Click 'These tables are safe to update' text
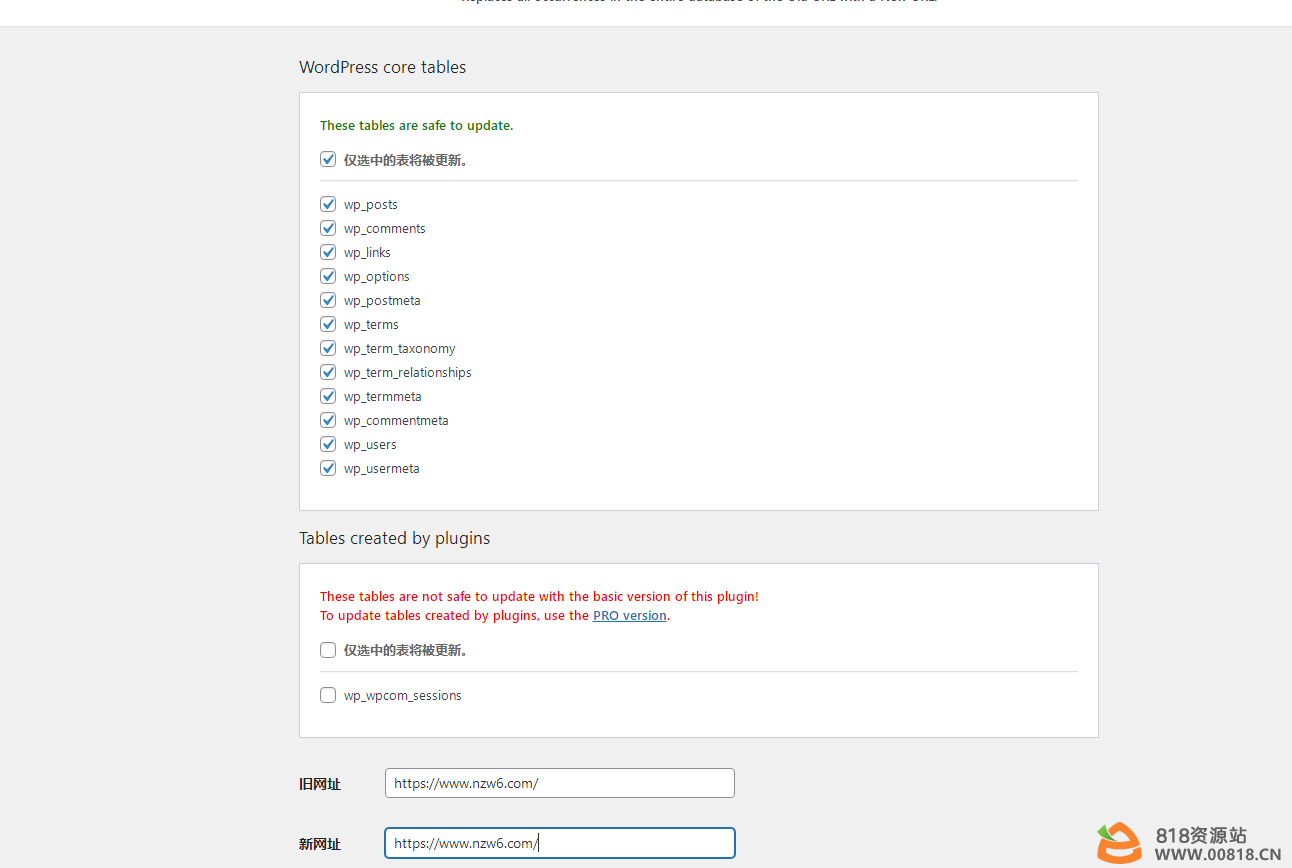This screenshot has height=868, width=1292. pos(416,126)
